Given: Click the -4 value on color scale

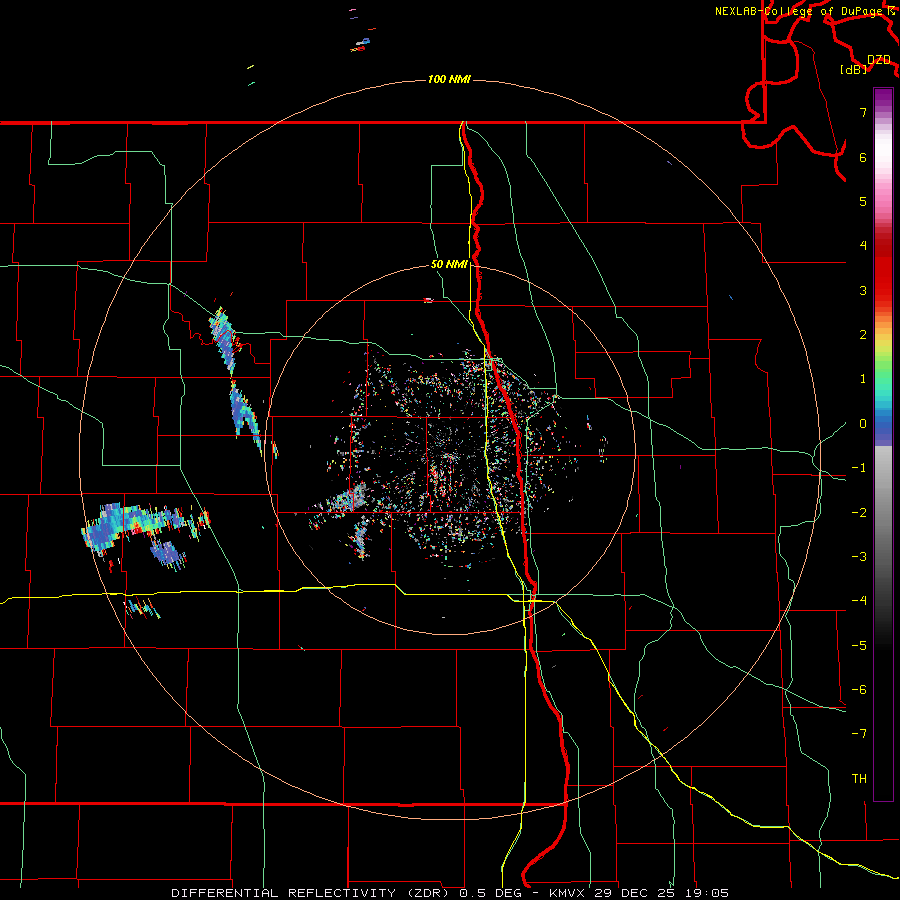Looking at the screenshot, I should pyautogui.click(x=859, y=601).
